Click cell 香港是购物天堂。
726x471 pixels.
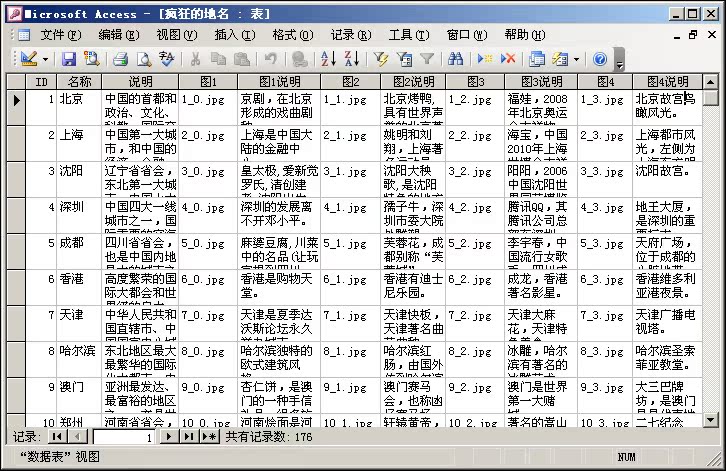tap(279, 288)
